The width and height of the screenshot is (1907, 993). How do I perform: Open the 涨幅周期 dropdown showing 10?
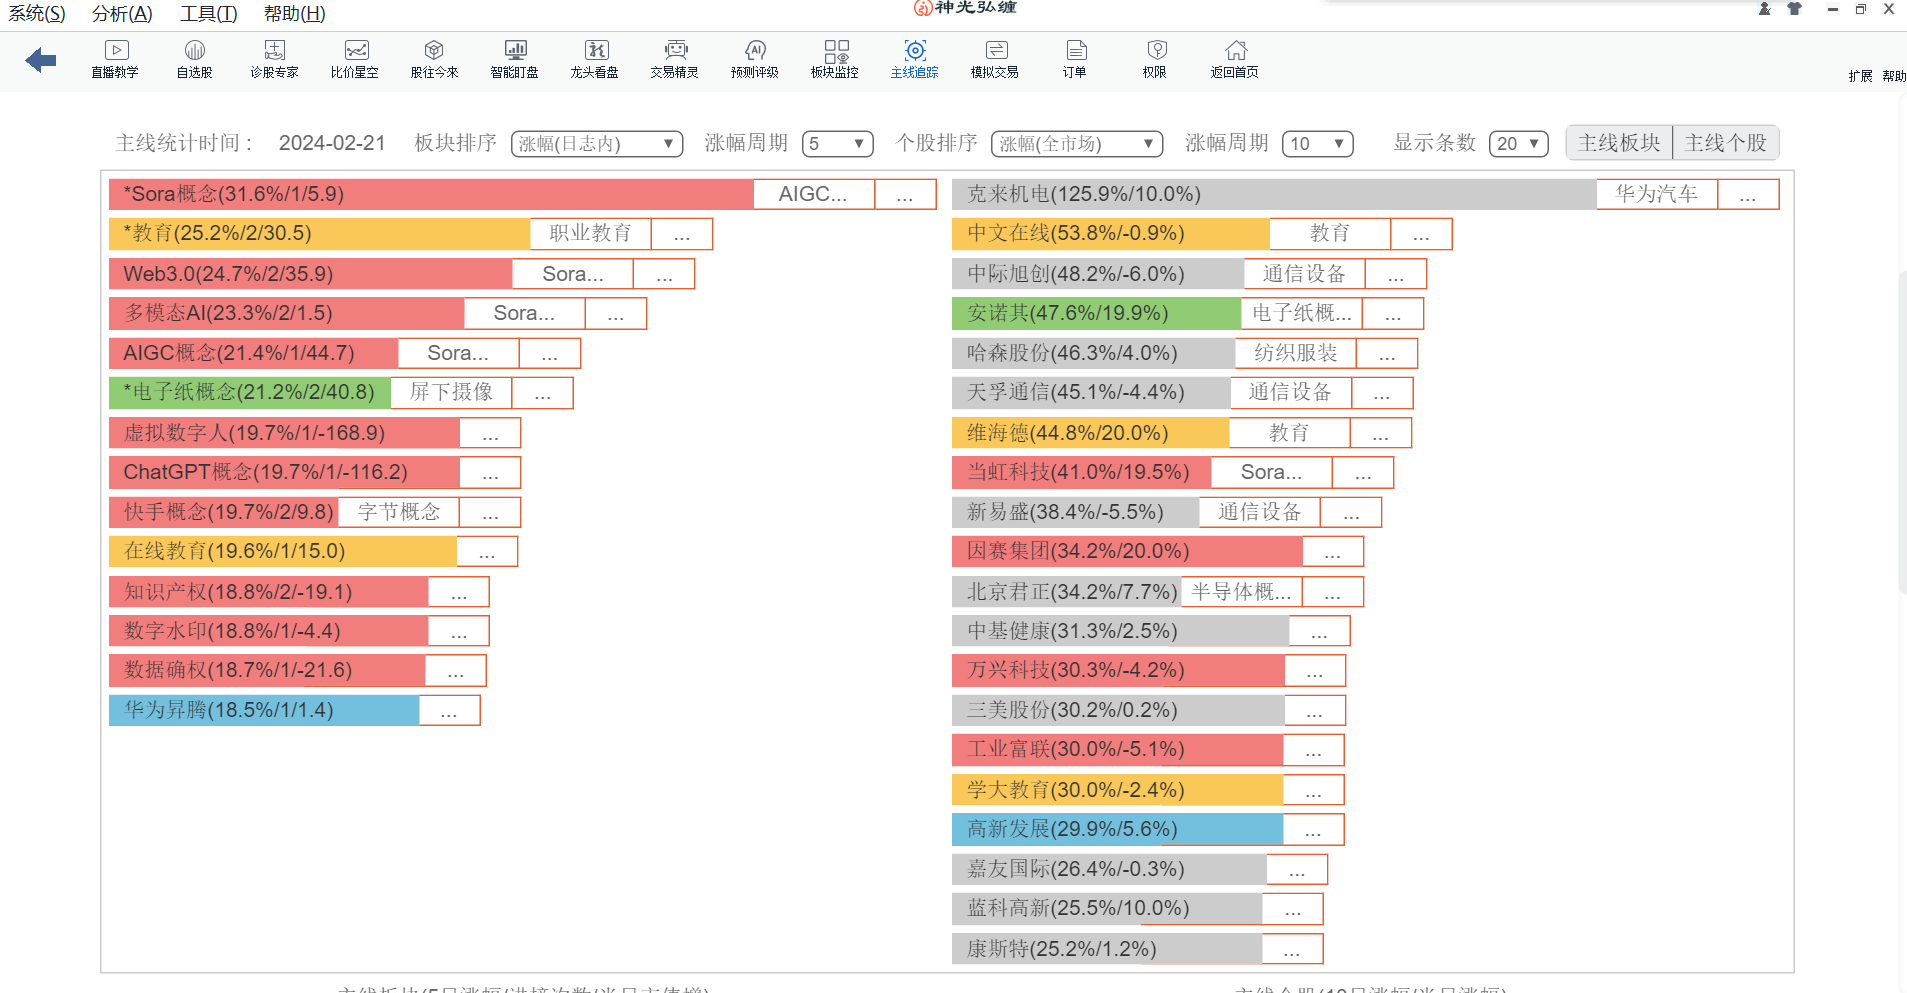[1318, 144]
